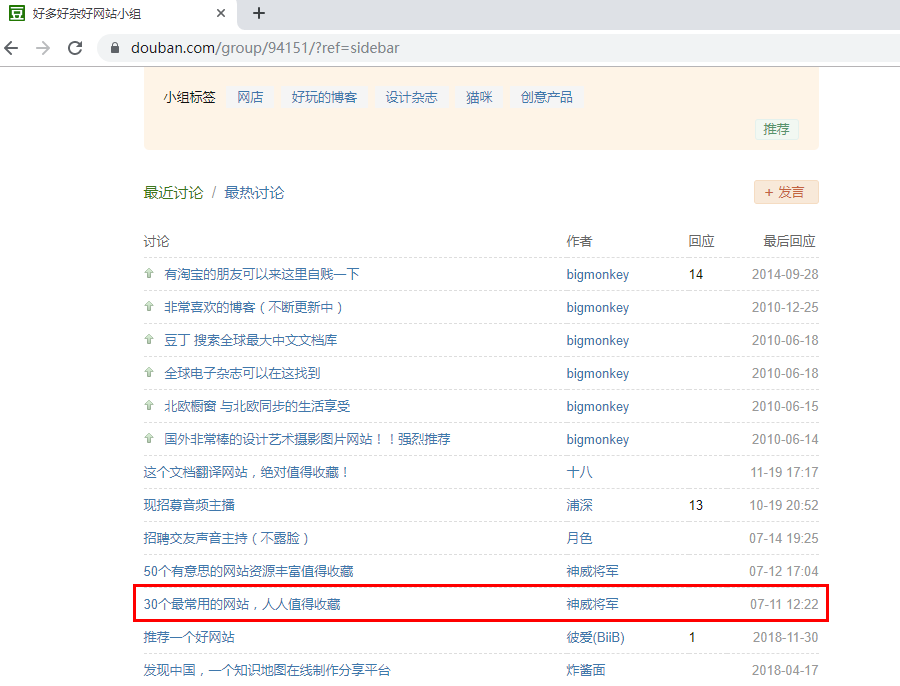Screen dimensions: 900x686
Task: Click the 小组标签 label
Action: click(189, 97)
